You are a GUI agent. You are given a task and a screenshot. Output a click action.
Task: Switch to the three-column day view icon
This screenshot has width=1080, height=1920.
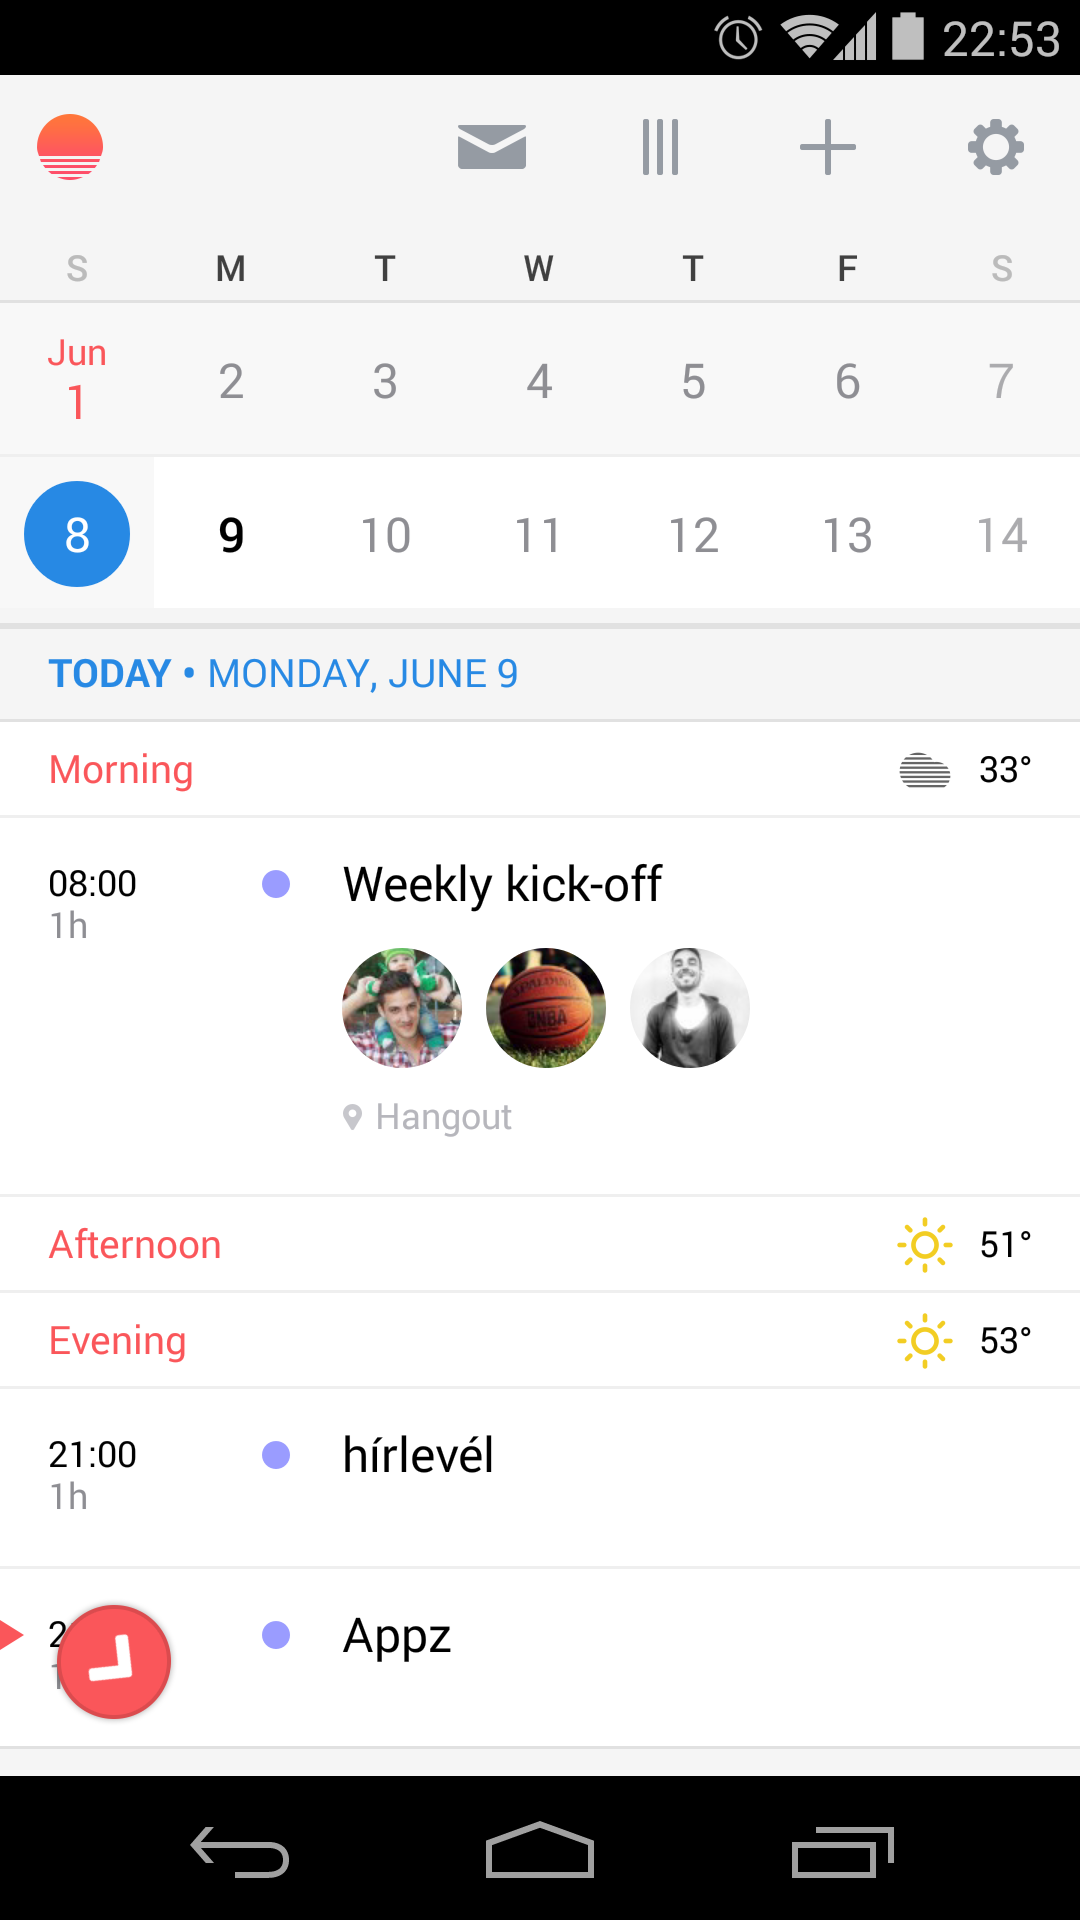(x=660, y=147)
